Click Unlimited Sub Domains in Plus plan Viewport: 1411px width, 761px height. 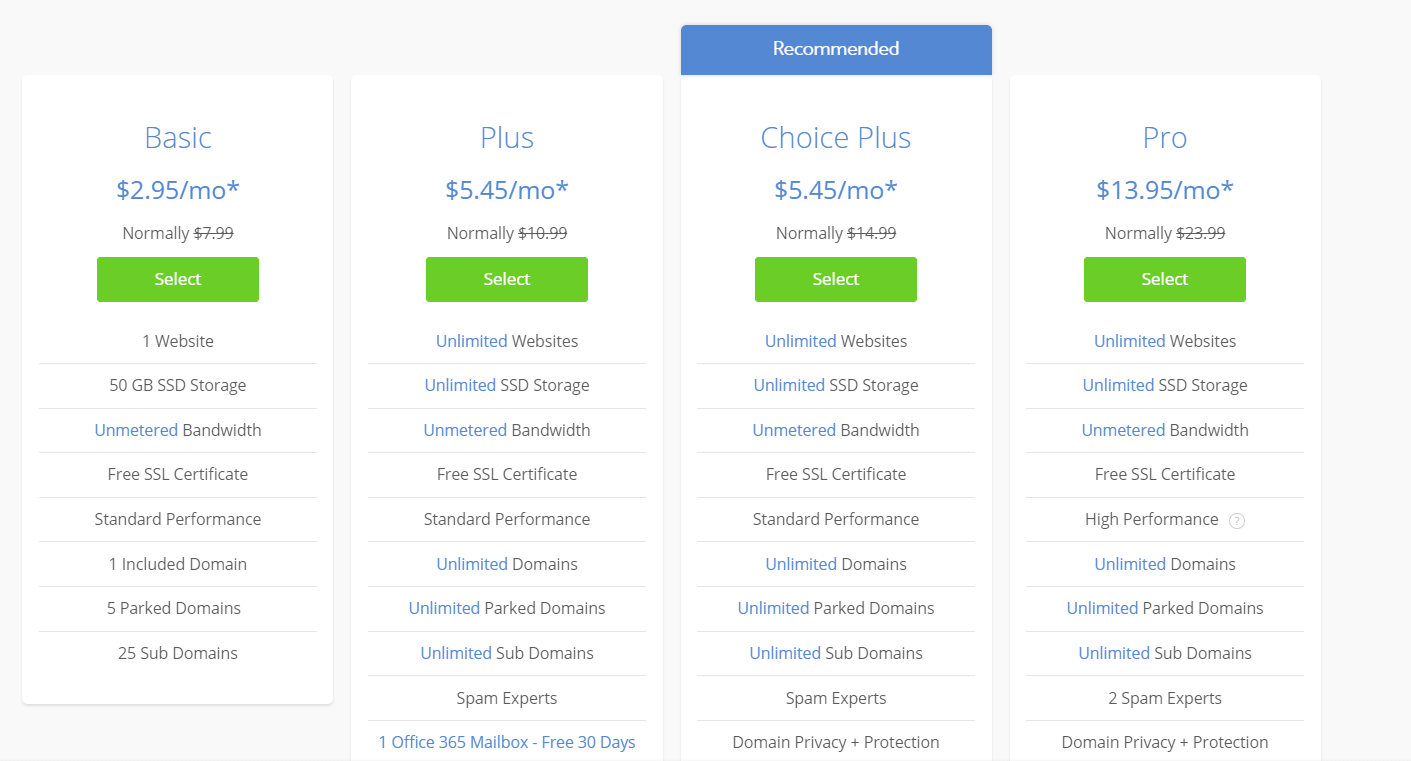(507, 653)
